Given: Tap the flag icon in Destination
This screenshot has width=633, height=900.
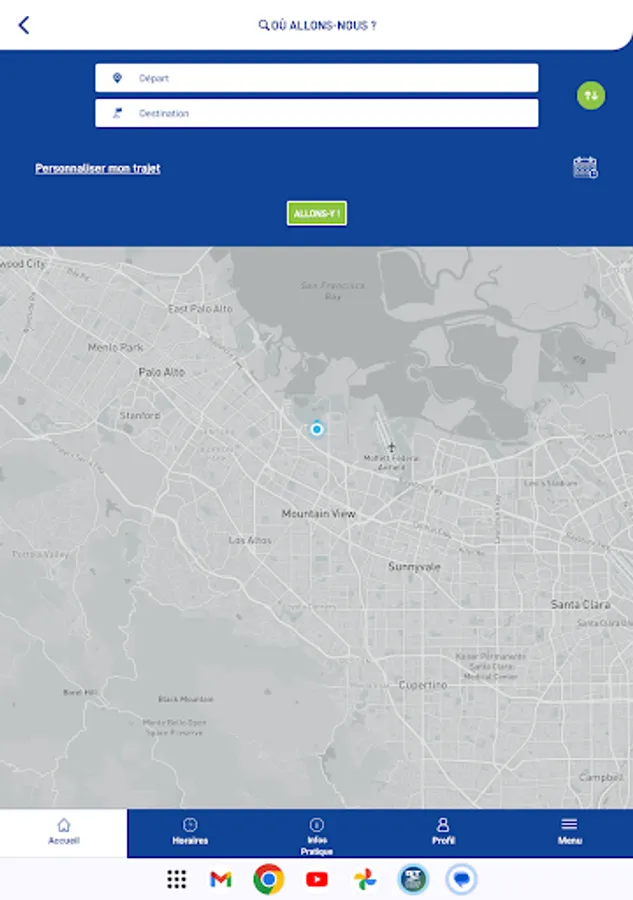Looking at the screenshot, I should pos(117,113).
